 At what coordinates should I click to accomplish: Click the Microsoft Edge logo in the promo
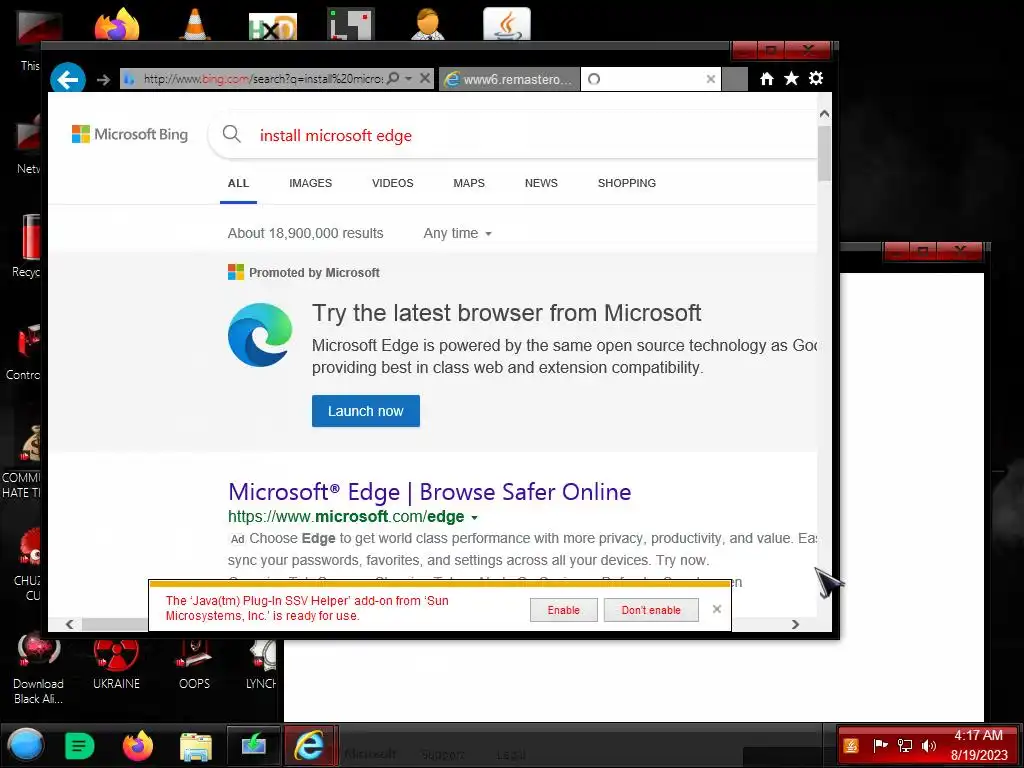(x=260, y=334)
